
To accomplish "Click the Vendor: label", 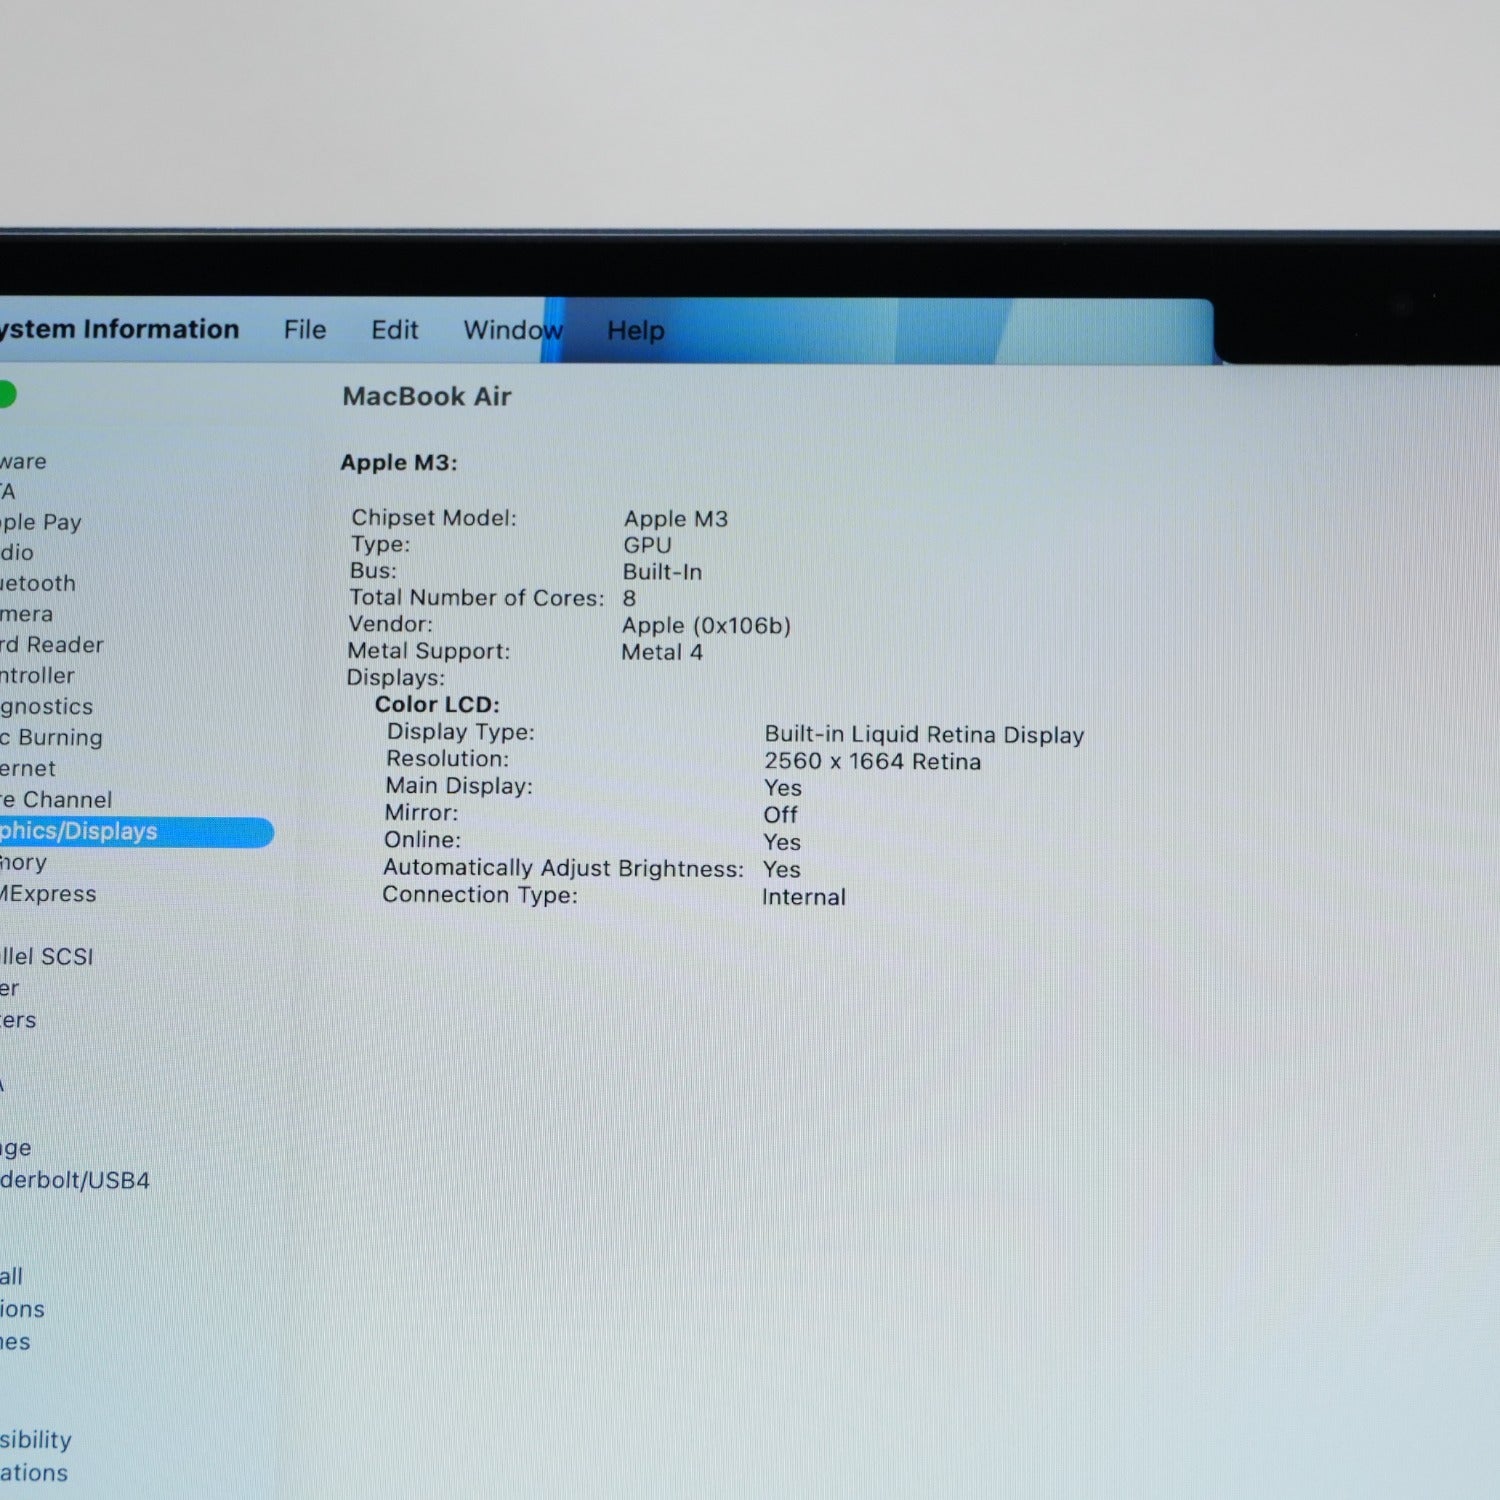I will point(390,624).
